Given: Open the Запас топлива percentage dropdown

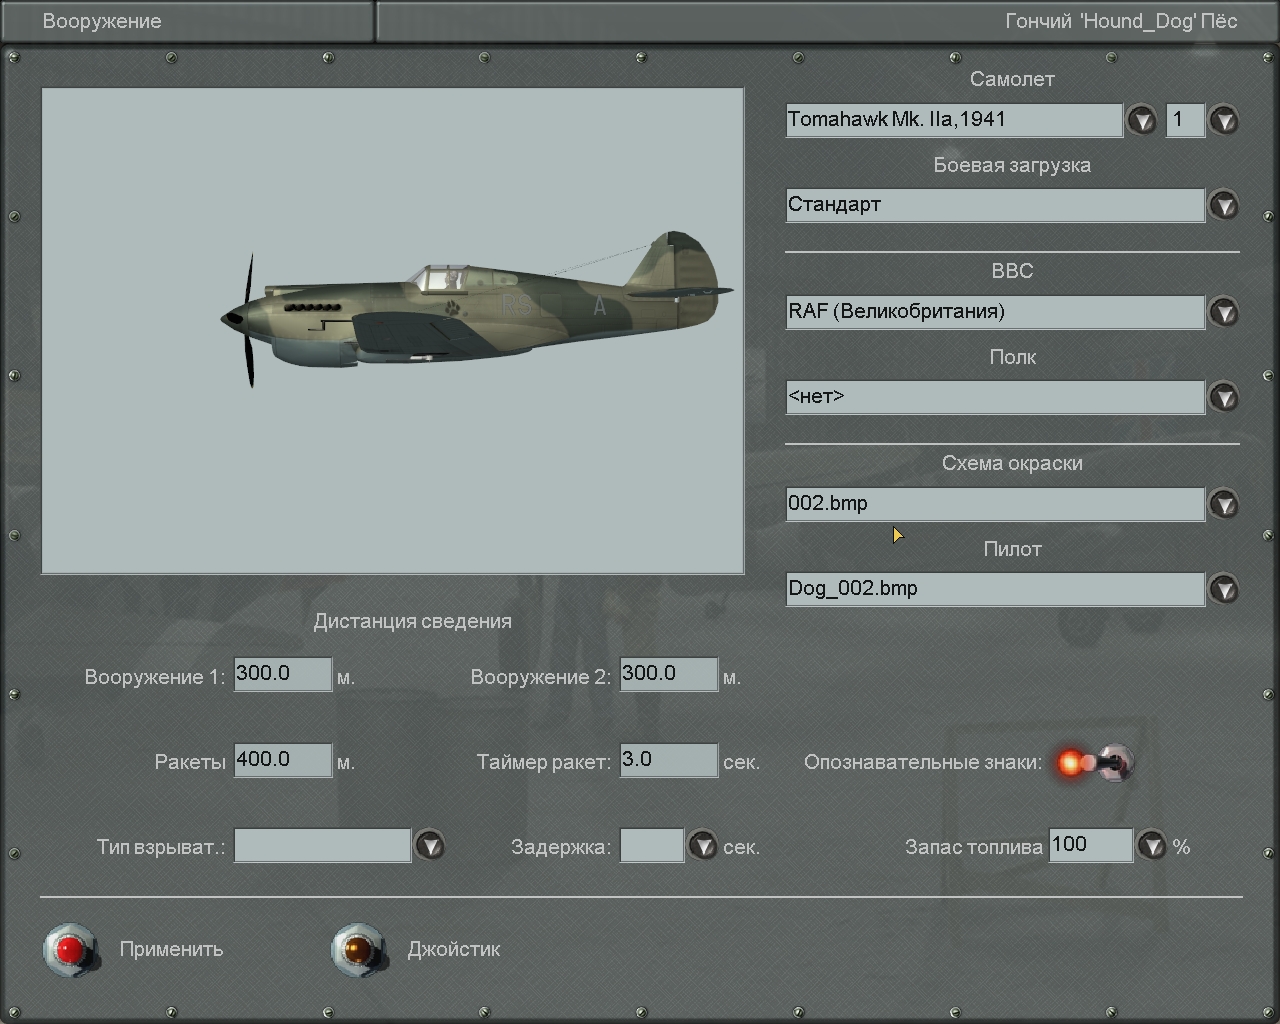Looking at the screenshot, I should click(1152, 846).
